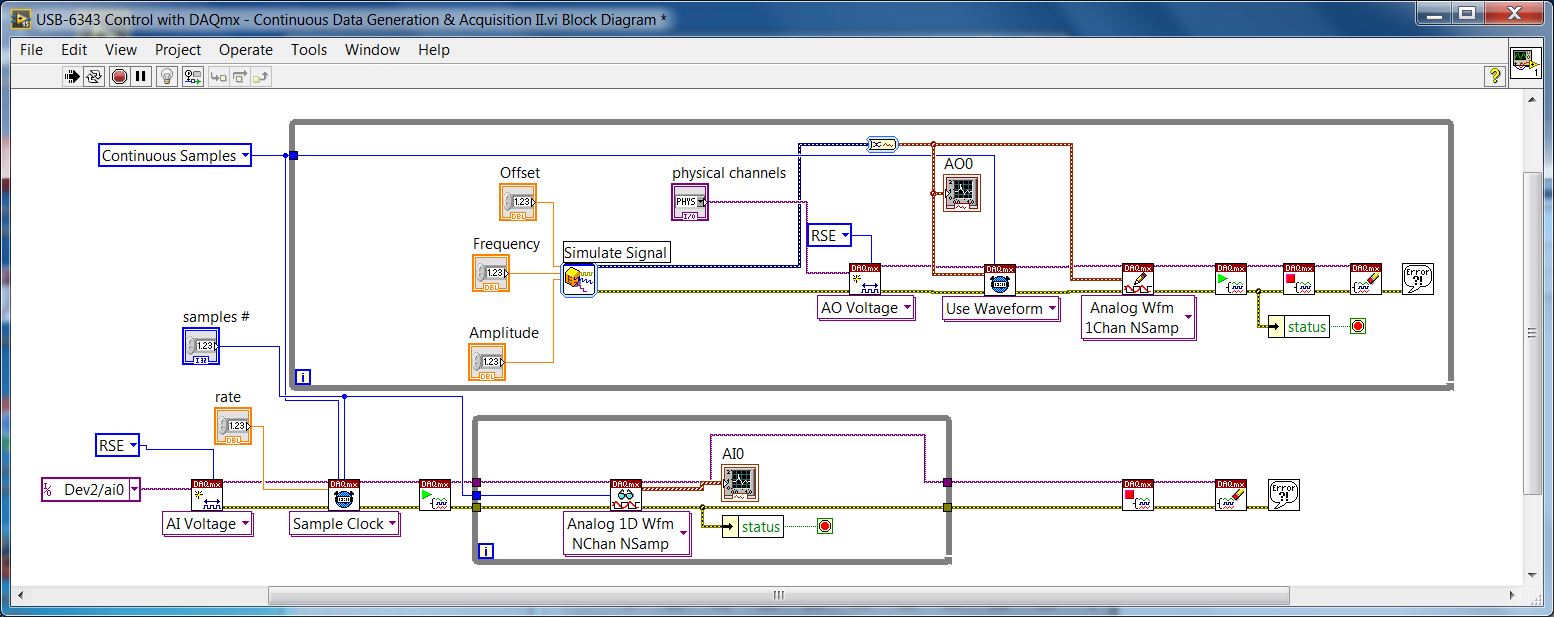This screenshot has height=617, width=1554.
Task: Toggle Retain Wire Values button
Action: (192, 76)
